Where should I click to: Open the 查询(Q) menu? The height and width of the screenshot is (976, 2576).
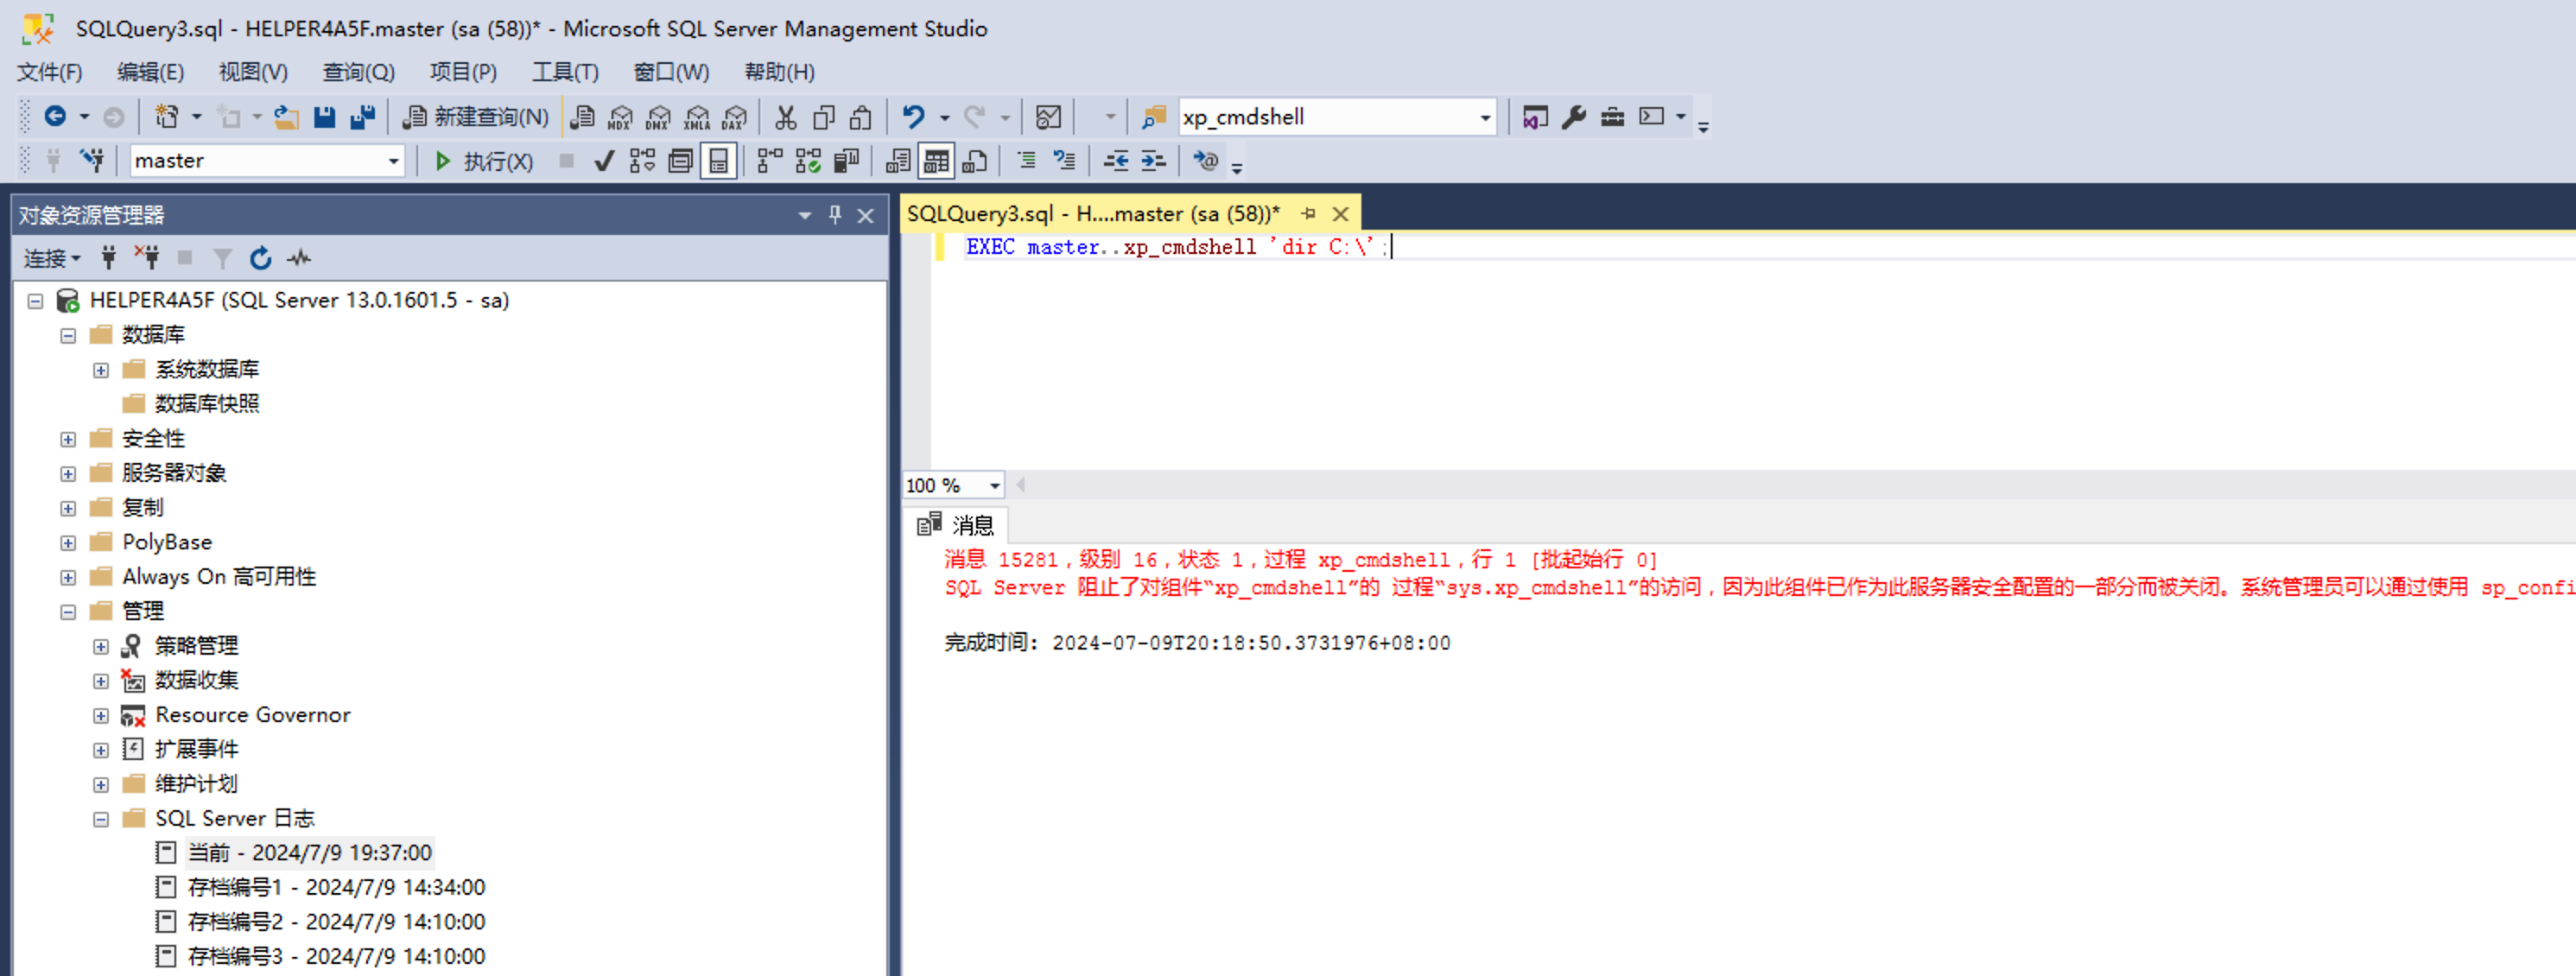tap(358, 72)
